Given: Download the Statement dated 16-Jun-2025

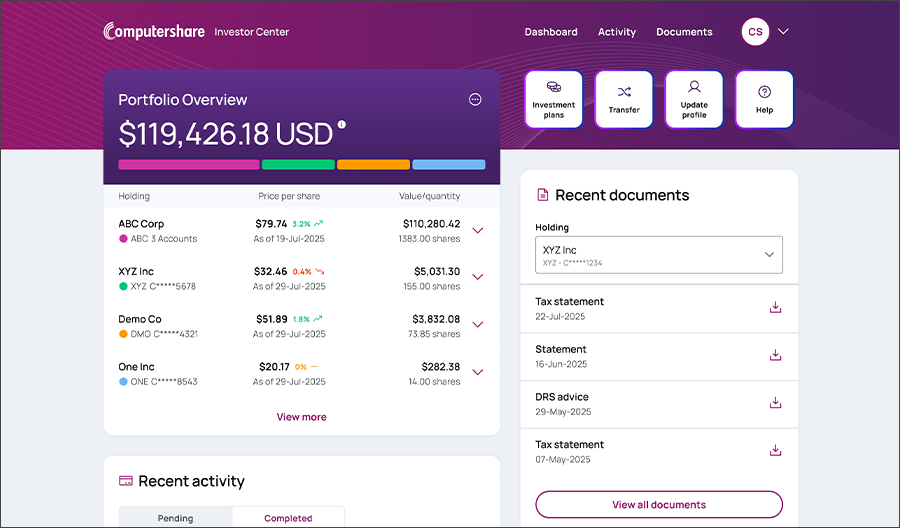Looking at the screenshot, I should coord(775,355).
